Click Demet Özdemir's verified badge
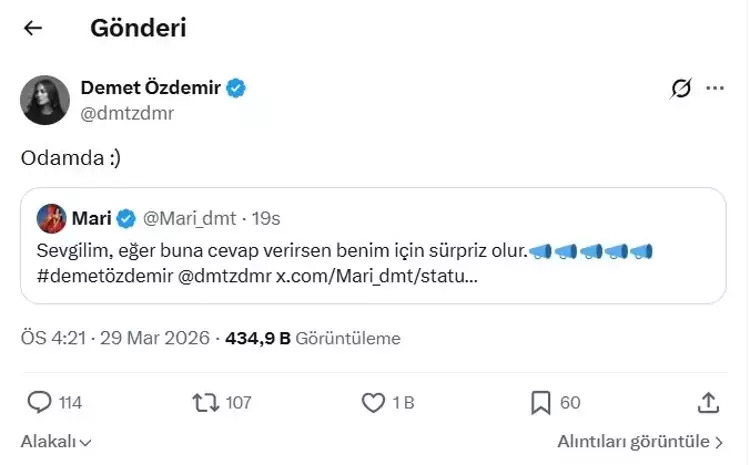Image resolution: width=750 pixels, height=465 pixels. [x=236, y=88]
